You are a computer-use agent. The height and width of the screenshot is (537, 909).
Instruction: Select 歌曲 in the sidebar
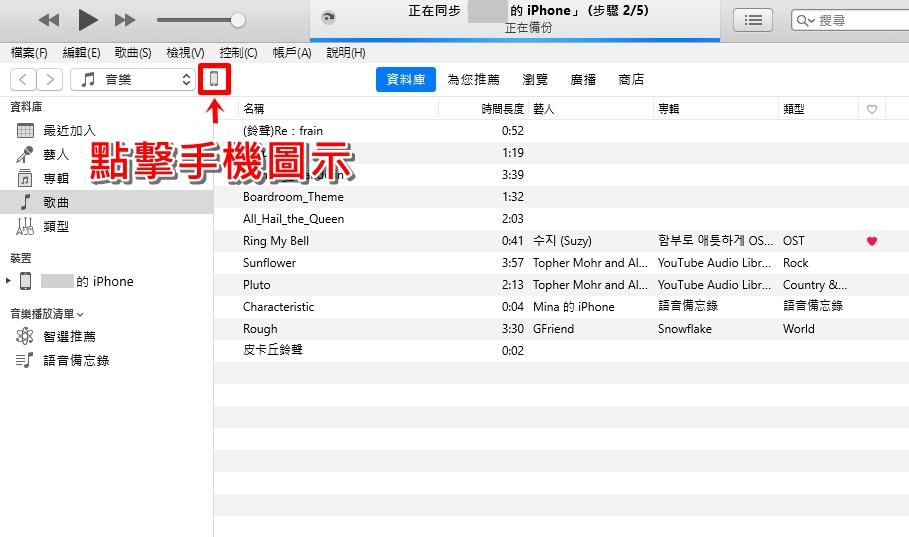(107, 202)
